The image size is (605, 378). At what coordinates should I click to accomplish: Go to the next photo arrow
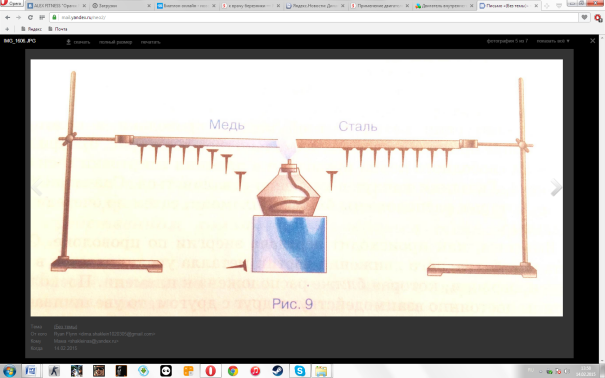click(x=556, y=187)
